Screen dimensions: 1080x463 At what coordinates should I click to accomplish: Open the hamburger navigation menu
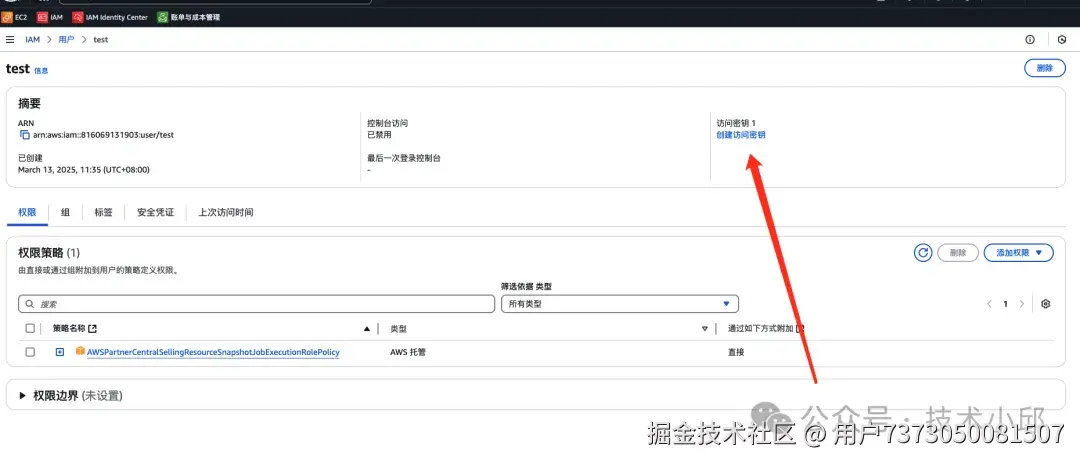coord(10,39)
